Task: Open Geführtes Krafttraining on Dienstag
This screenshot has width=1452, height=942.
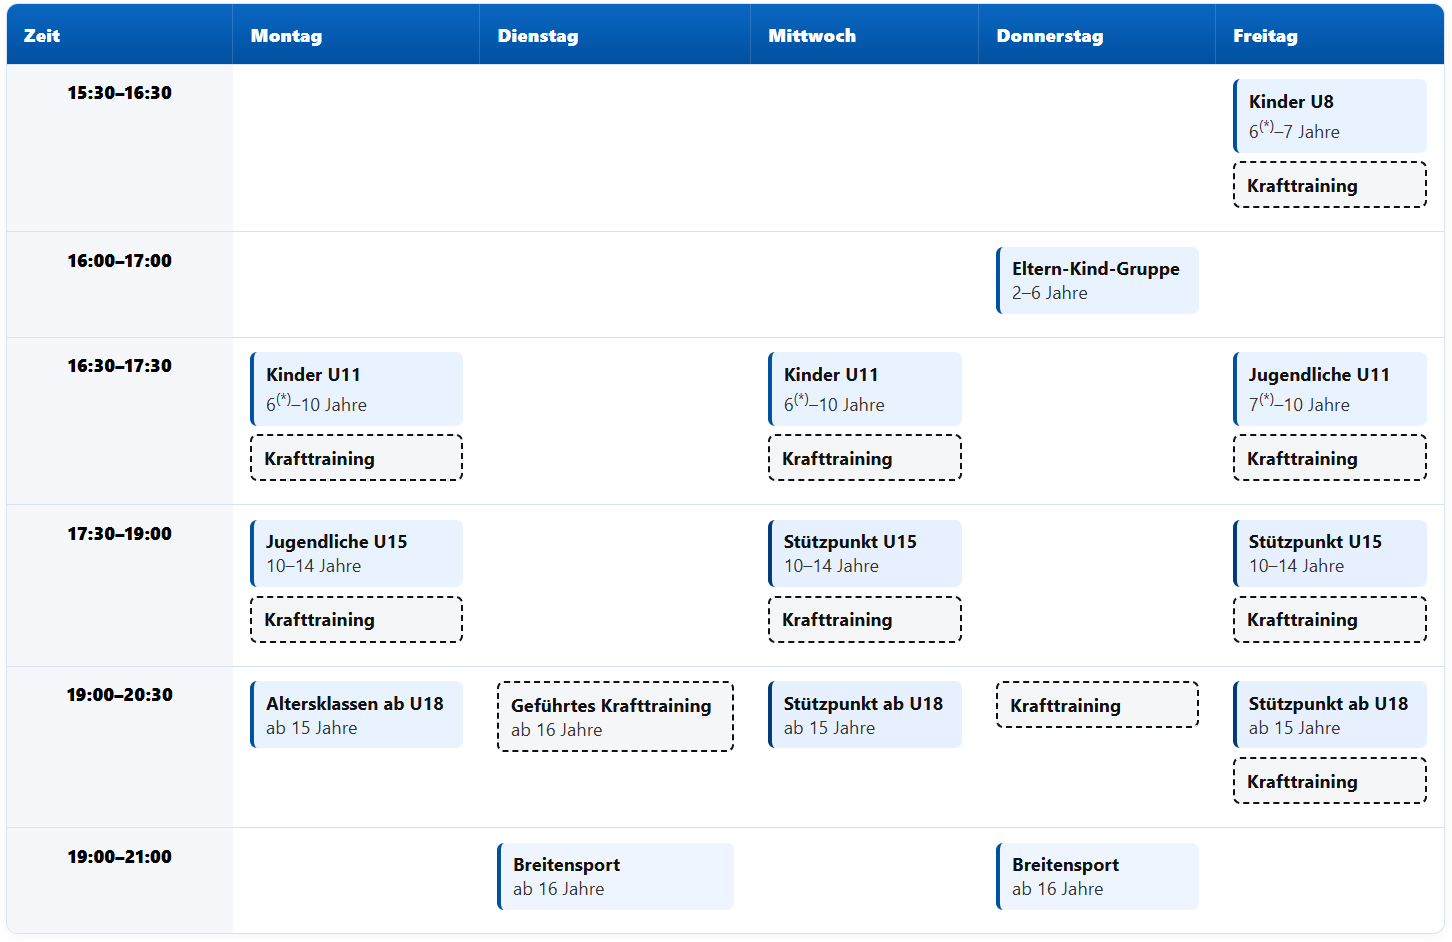Action: [615, 717]
